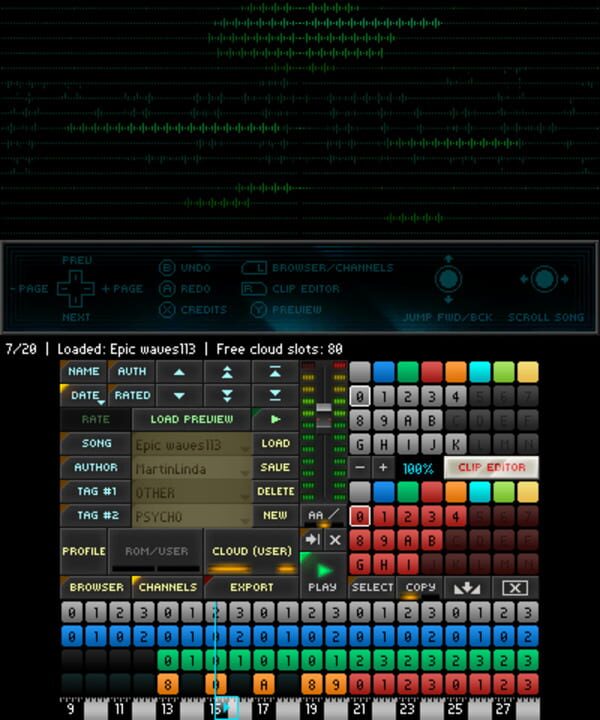Viewport: 600px width, 720px height.
Task: Click the jump-to-top arrow icon
Action: pyautogui.click(x=276, y=372)
